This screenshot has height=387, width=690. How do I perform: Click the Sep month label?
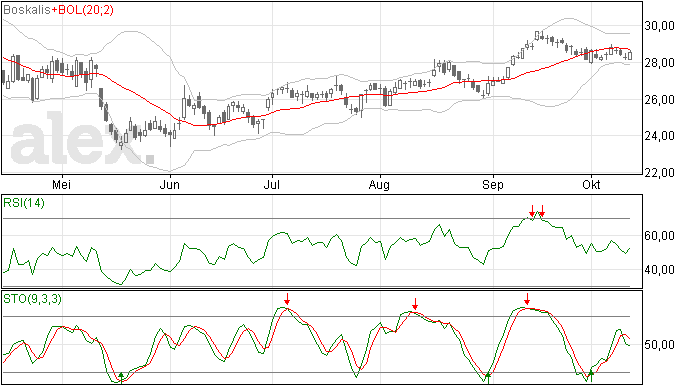(492, 185)
